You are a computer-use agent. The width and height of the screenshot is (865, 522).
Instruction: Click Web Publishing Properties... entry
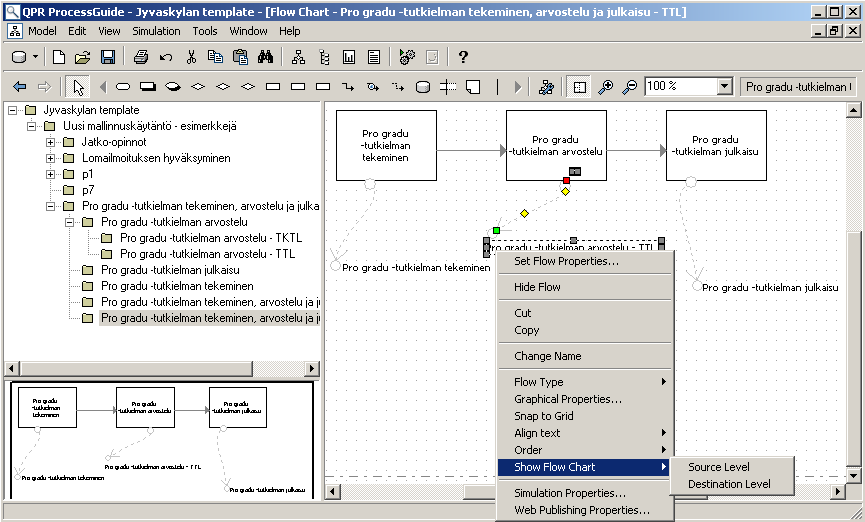(585, 510)
